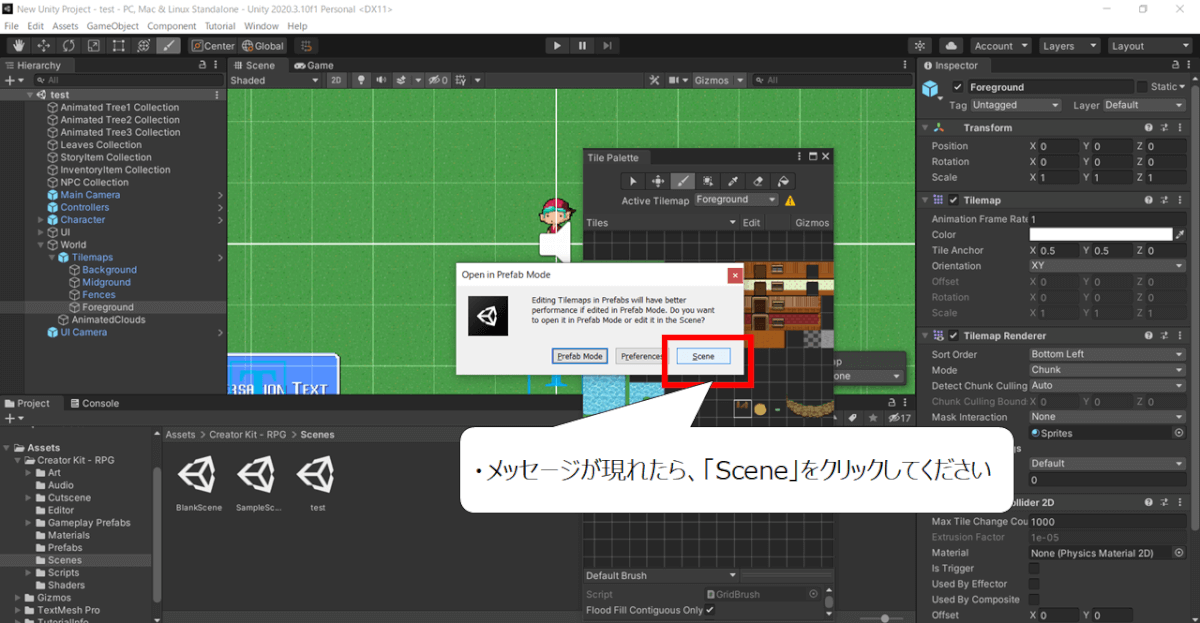Select the Move tool in main toolbar

pyautogui.click(x=44, y=46)
